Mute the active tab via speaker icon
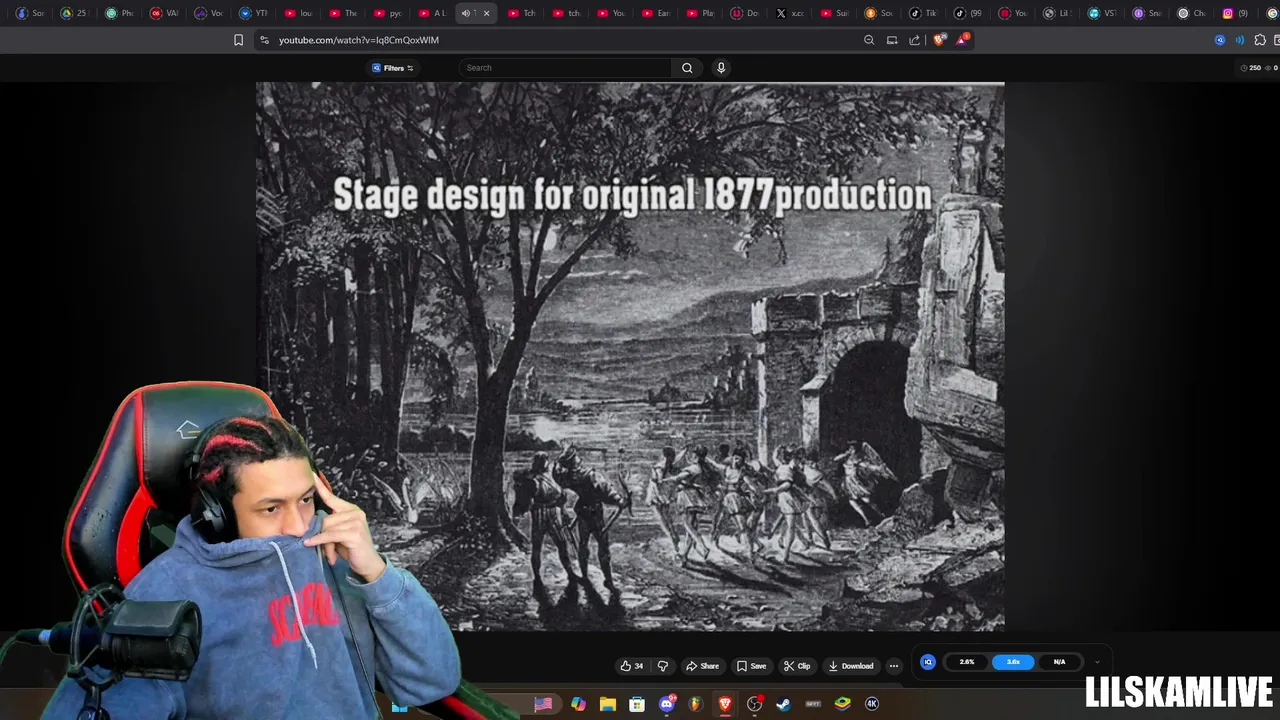Screen dimensions: 1280x720 pos(466,13)
